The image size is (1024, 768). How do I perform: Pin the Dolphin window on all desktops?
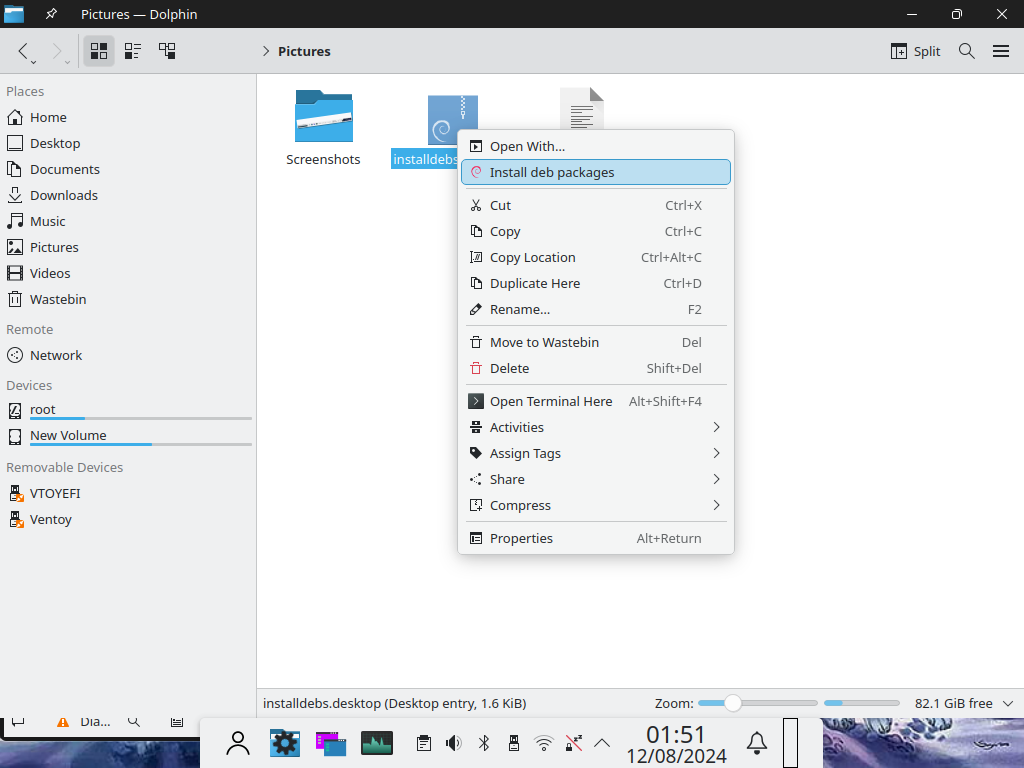[x=51, y=14]
